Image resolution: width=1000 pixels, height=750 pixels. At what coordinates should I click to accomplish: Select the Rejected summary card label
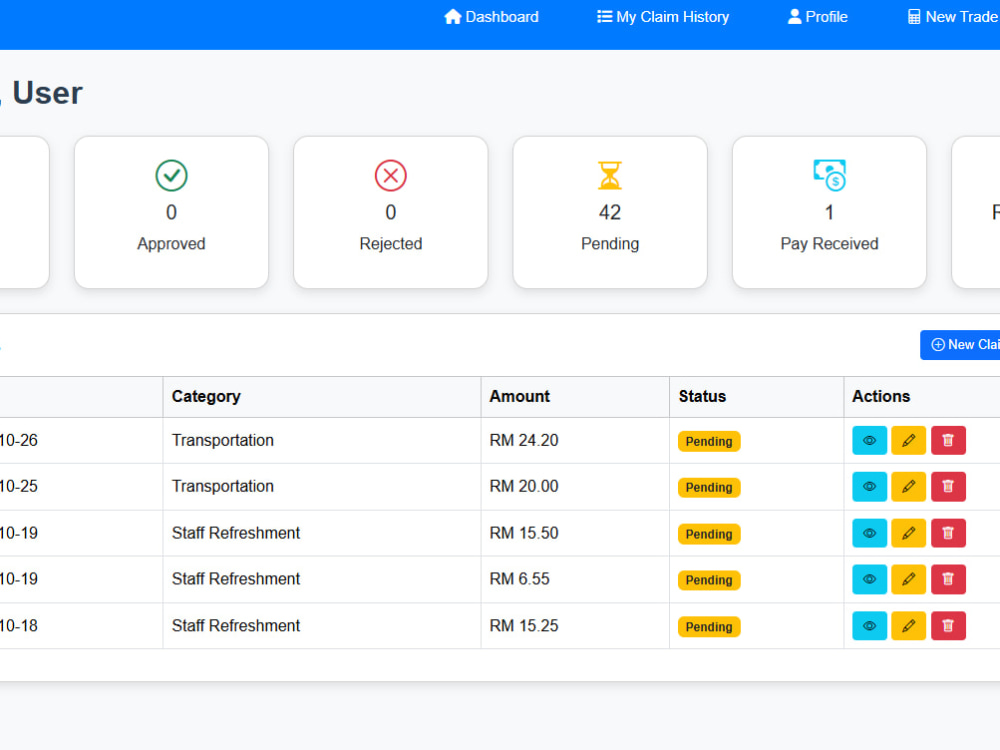[x=391, y=244]
